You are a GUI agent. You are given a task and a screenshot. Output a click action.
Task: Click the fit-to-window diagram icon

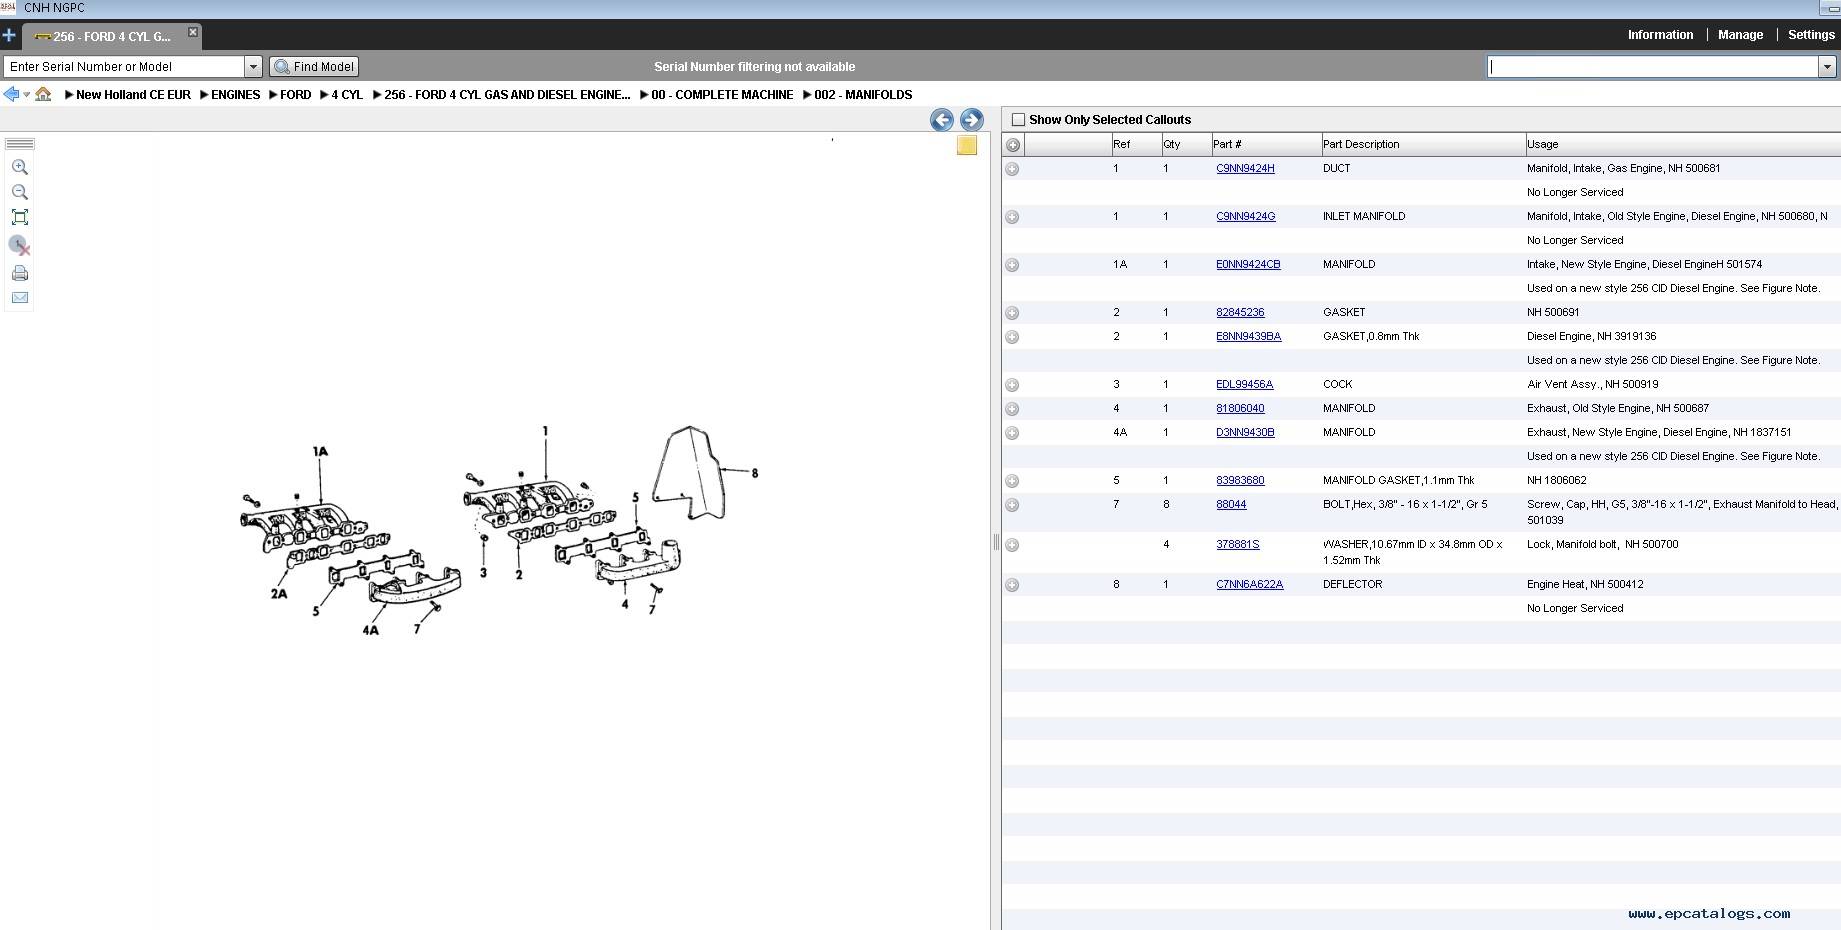click(19, 217)
